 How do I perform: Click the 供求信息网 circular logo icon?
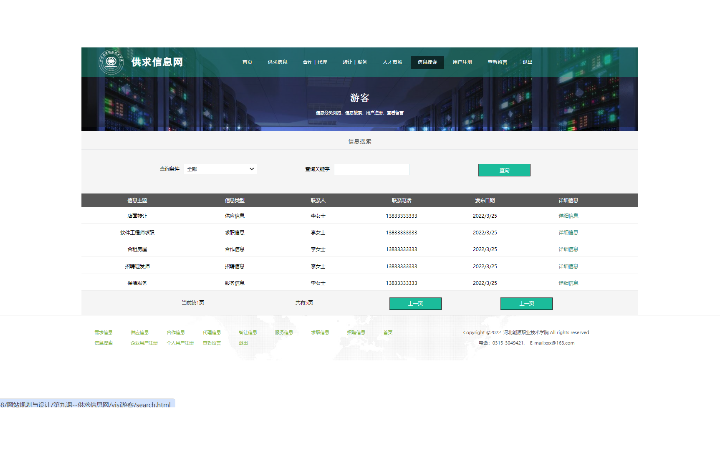[110, 62]
